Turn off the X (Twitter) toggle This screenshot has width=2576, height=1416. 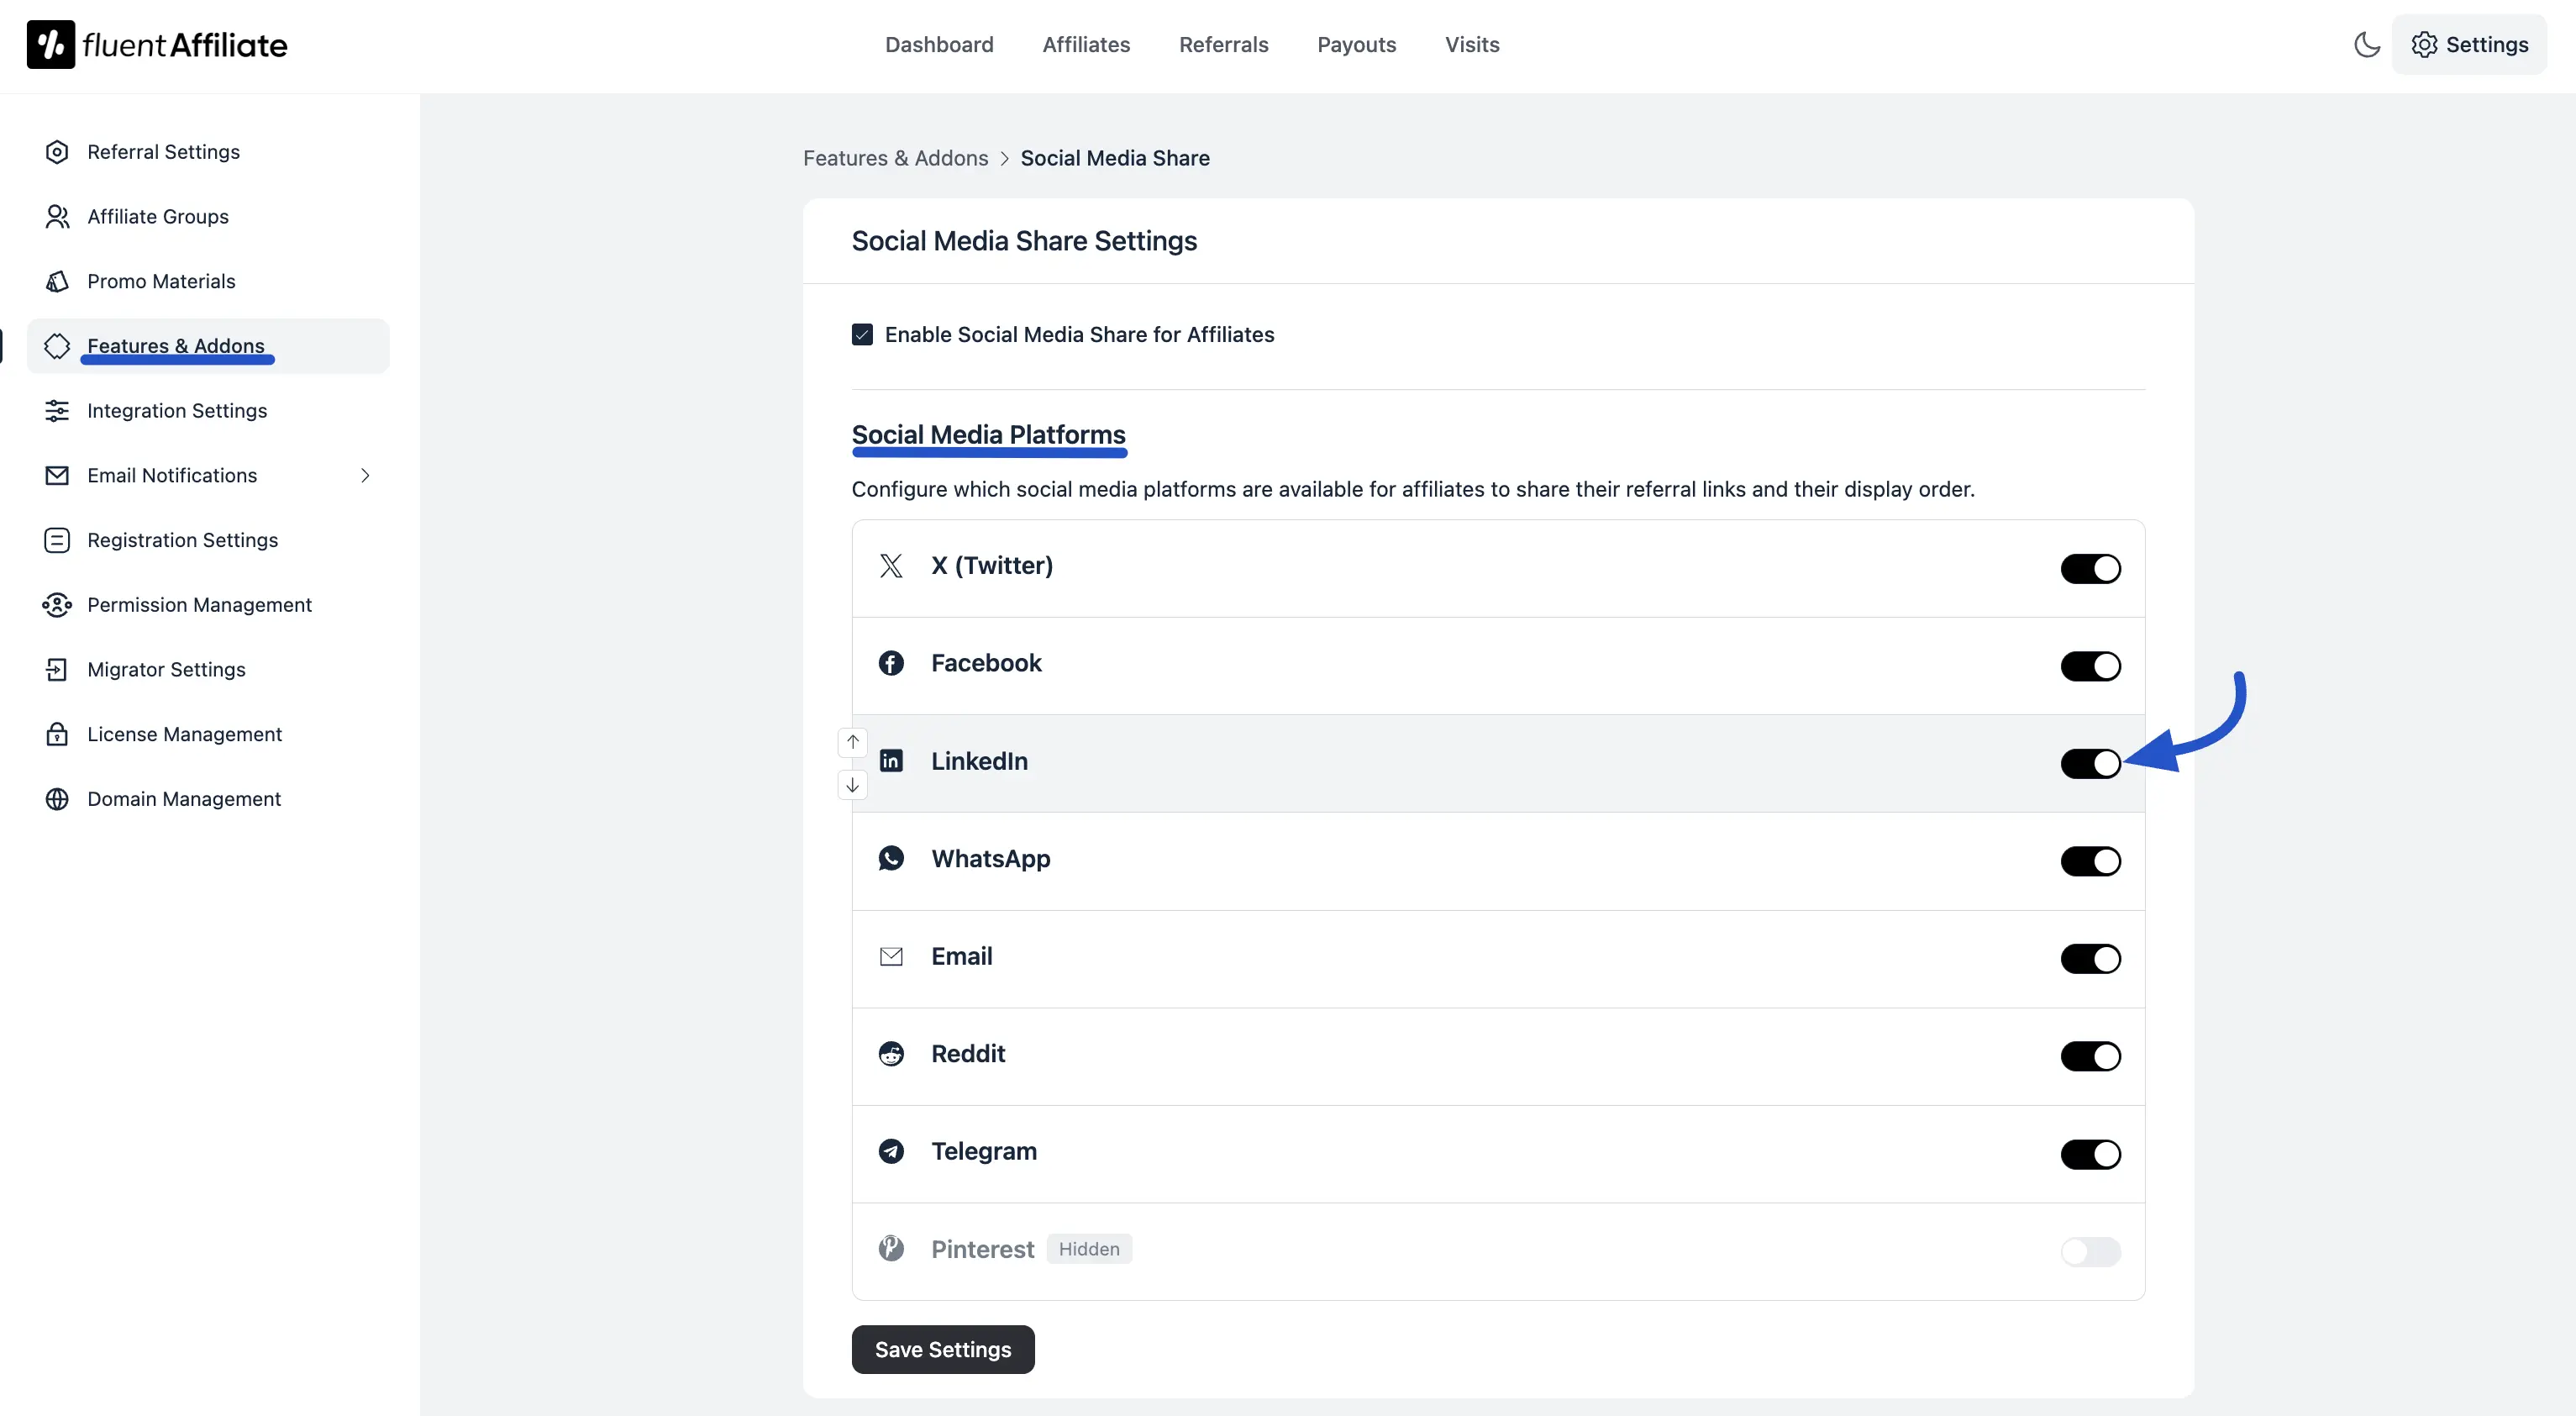pyautogui.click(x=2090, y=568)
